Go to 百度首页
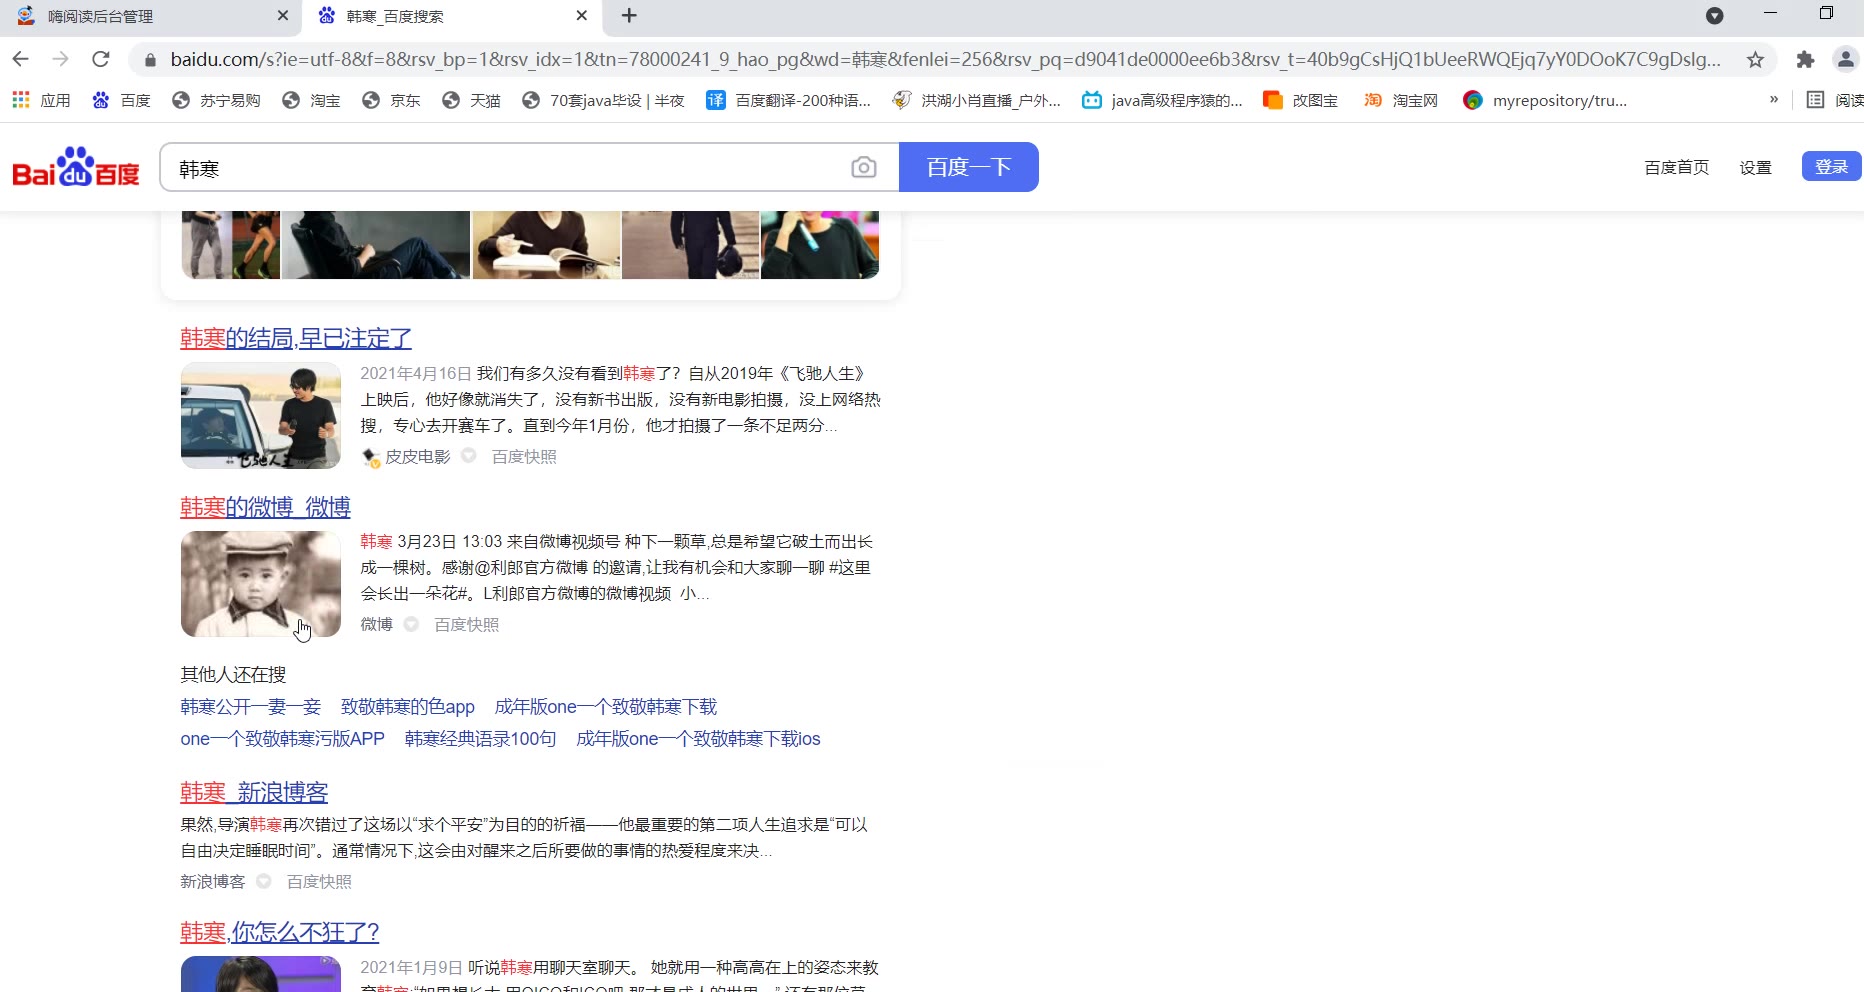Image resolution: width=1864 pixels, height=992 pixels. click(1677, 167)
